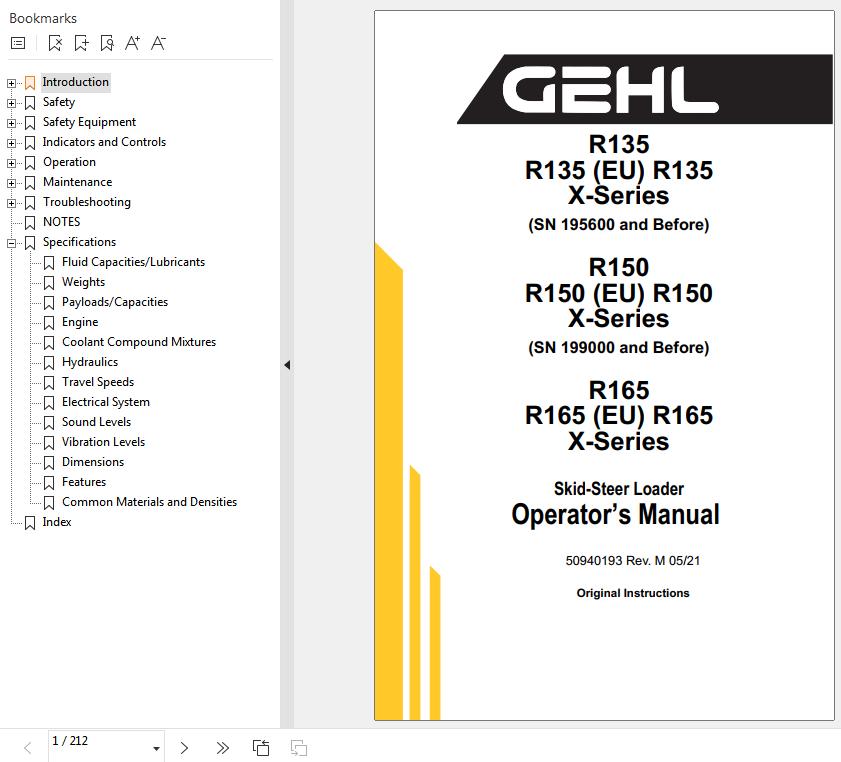The height and width of the screenshot is (762, 841).
Task: Open the Operation bookmark
Action: [69, 162]
